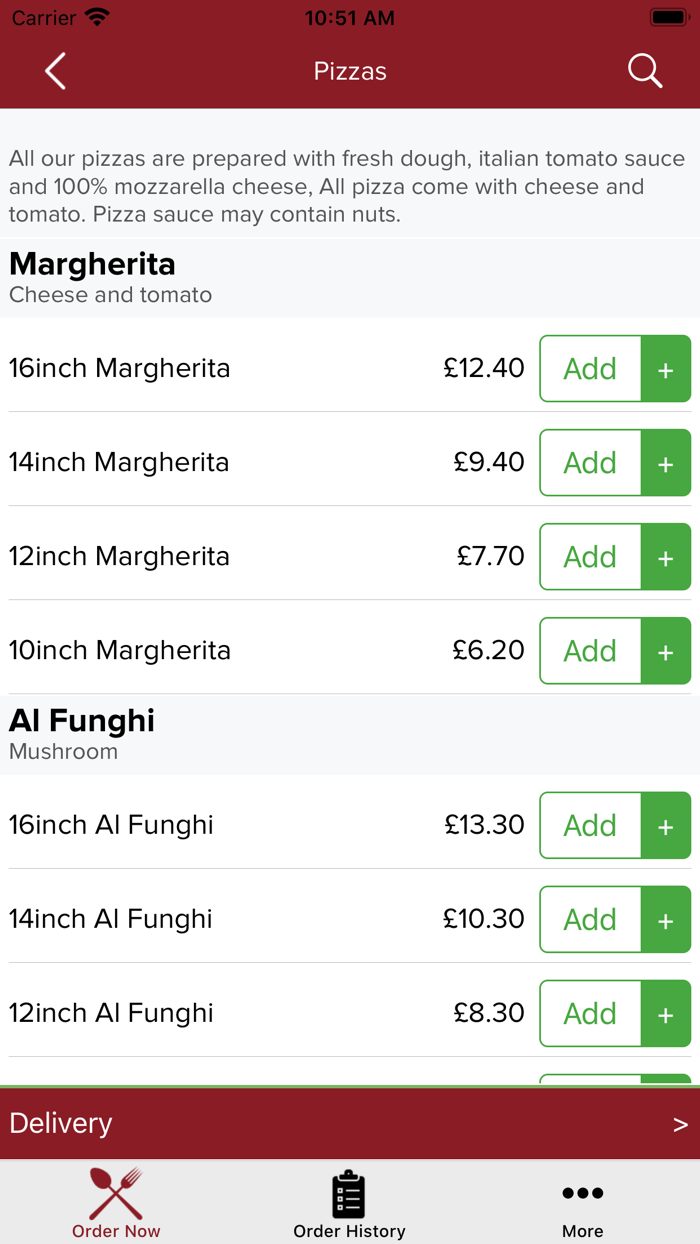
Task: Open the Order History clipboard icon
Action: click(x=349, y=1193)
